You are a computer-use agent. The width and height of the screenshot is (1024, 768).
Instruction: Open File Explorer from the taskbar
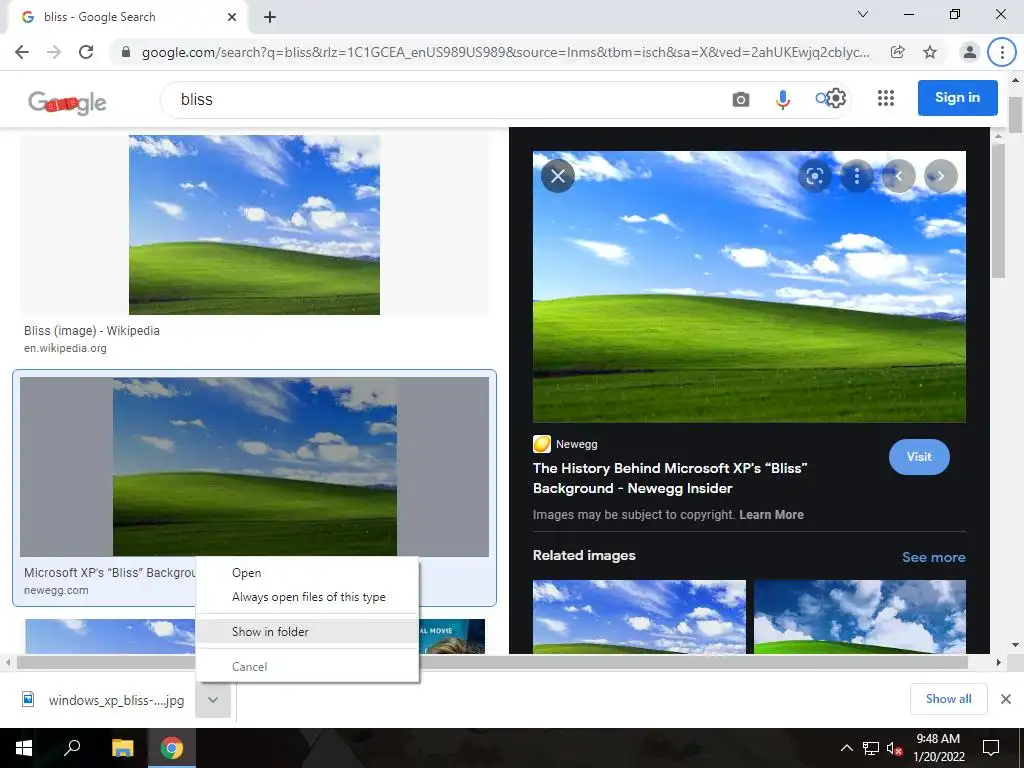point(122,748)
